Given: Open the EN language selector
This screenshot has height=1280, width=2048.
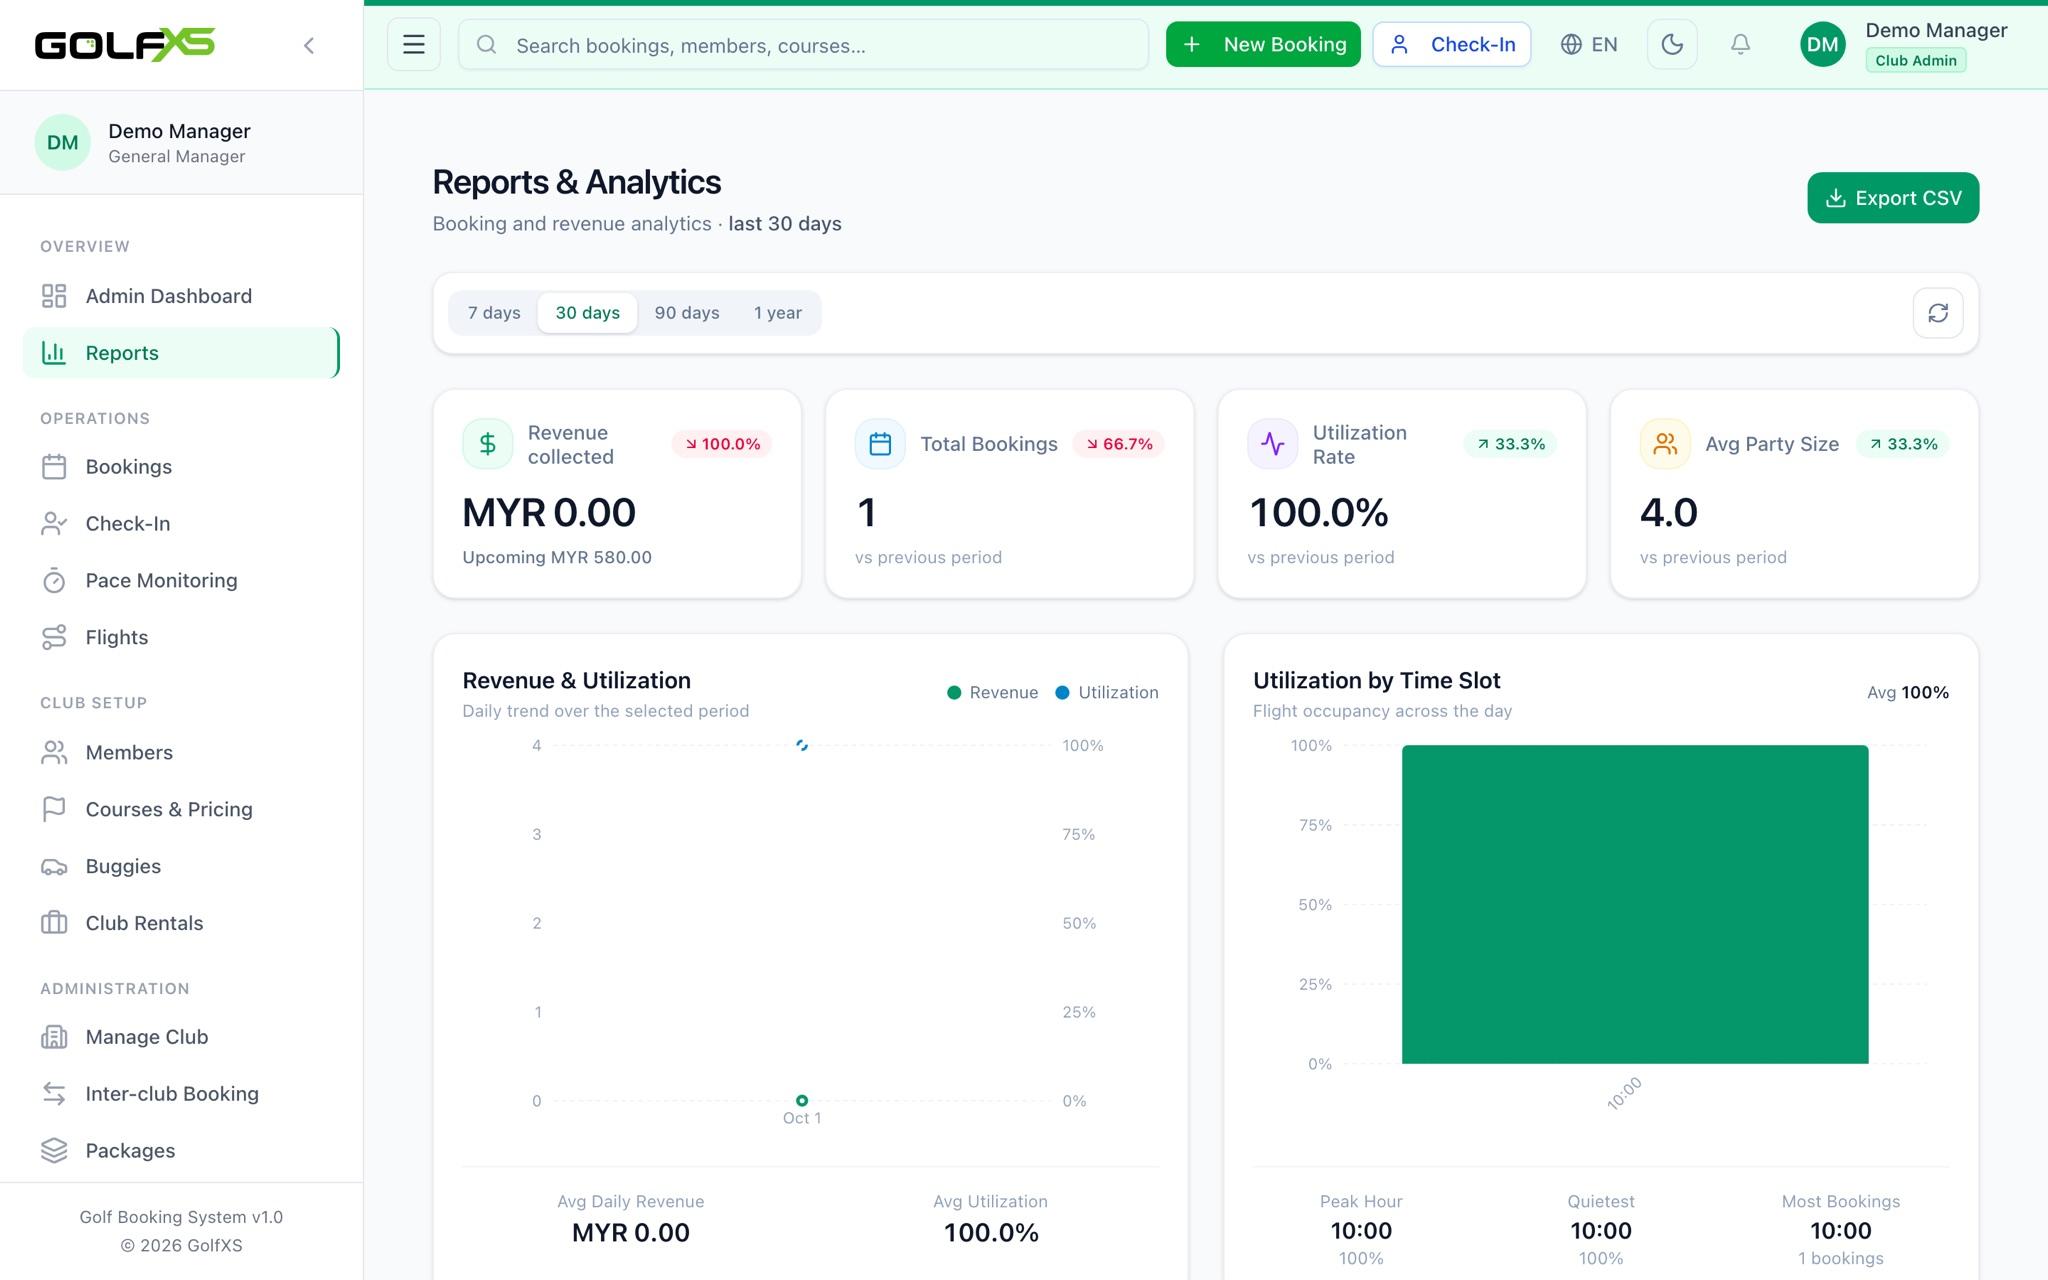Looking at the screenshot, I should click(1589, 45).
